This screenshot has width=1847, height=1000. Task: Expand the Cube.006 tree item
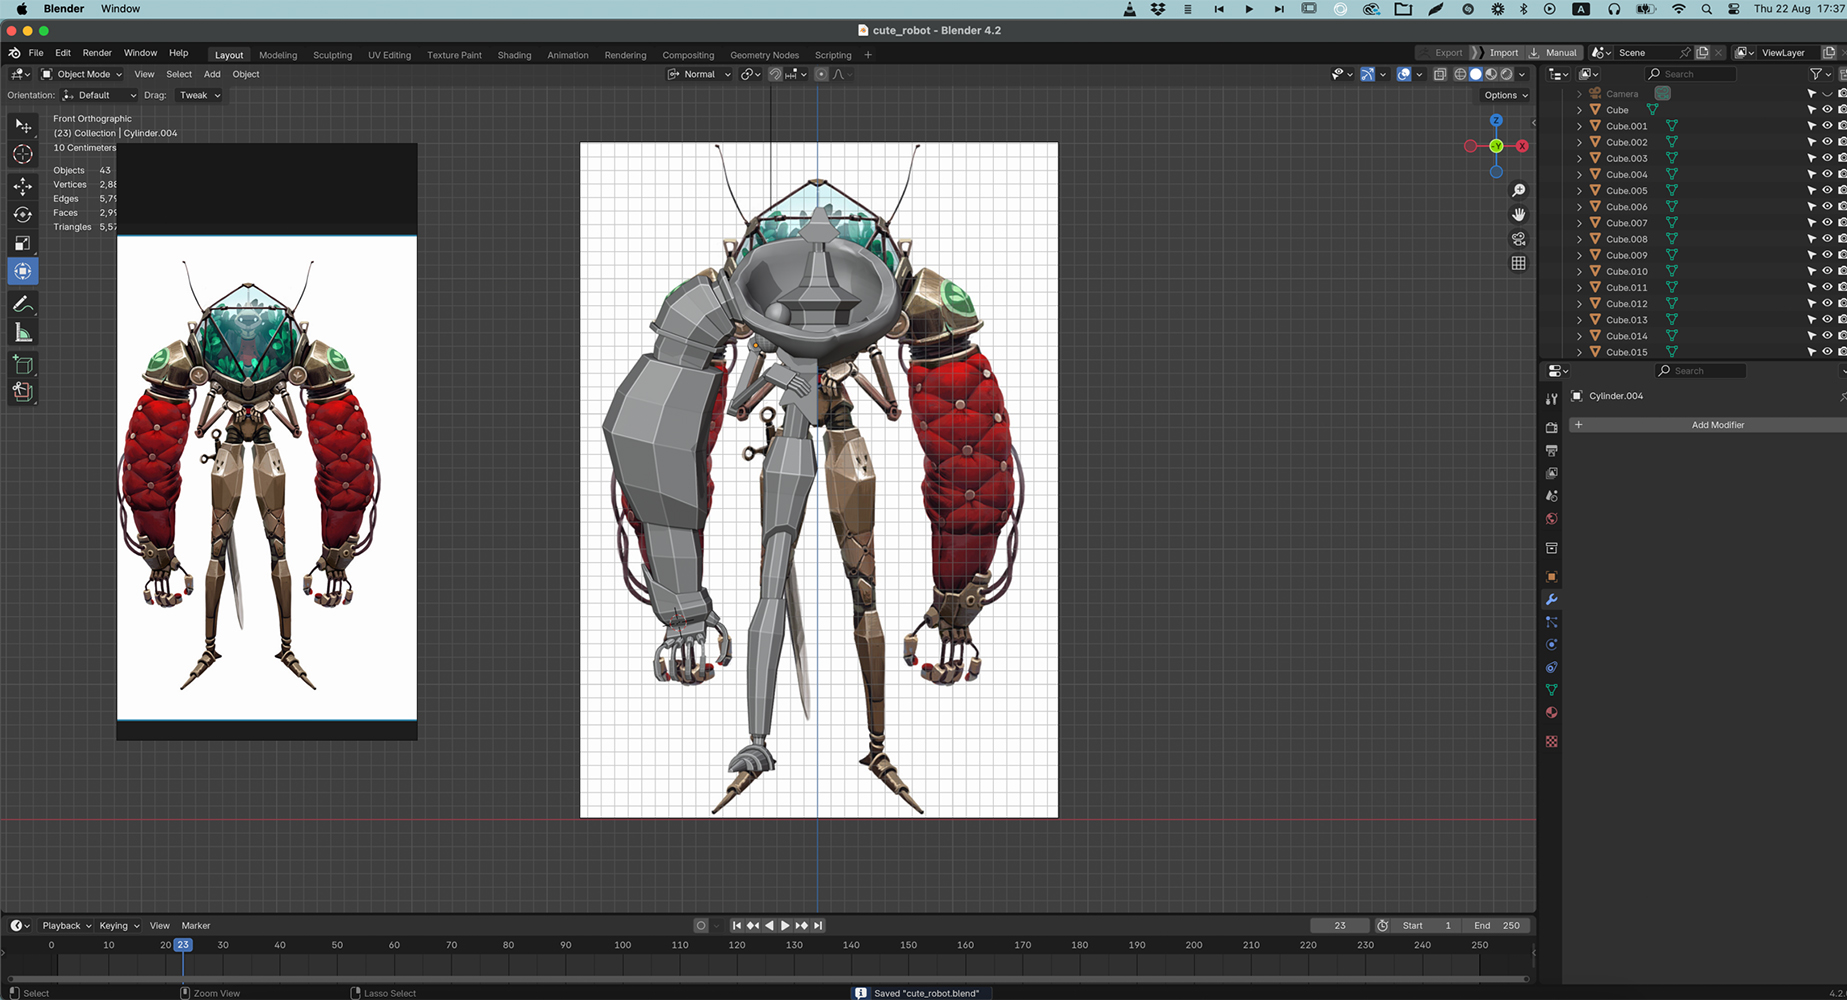(1579, 207)
